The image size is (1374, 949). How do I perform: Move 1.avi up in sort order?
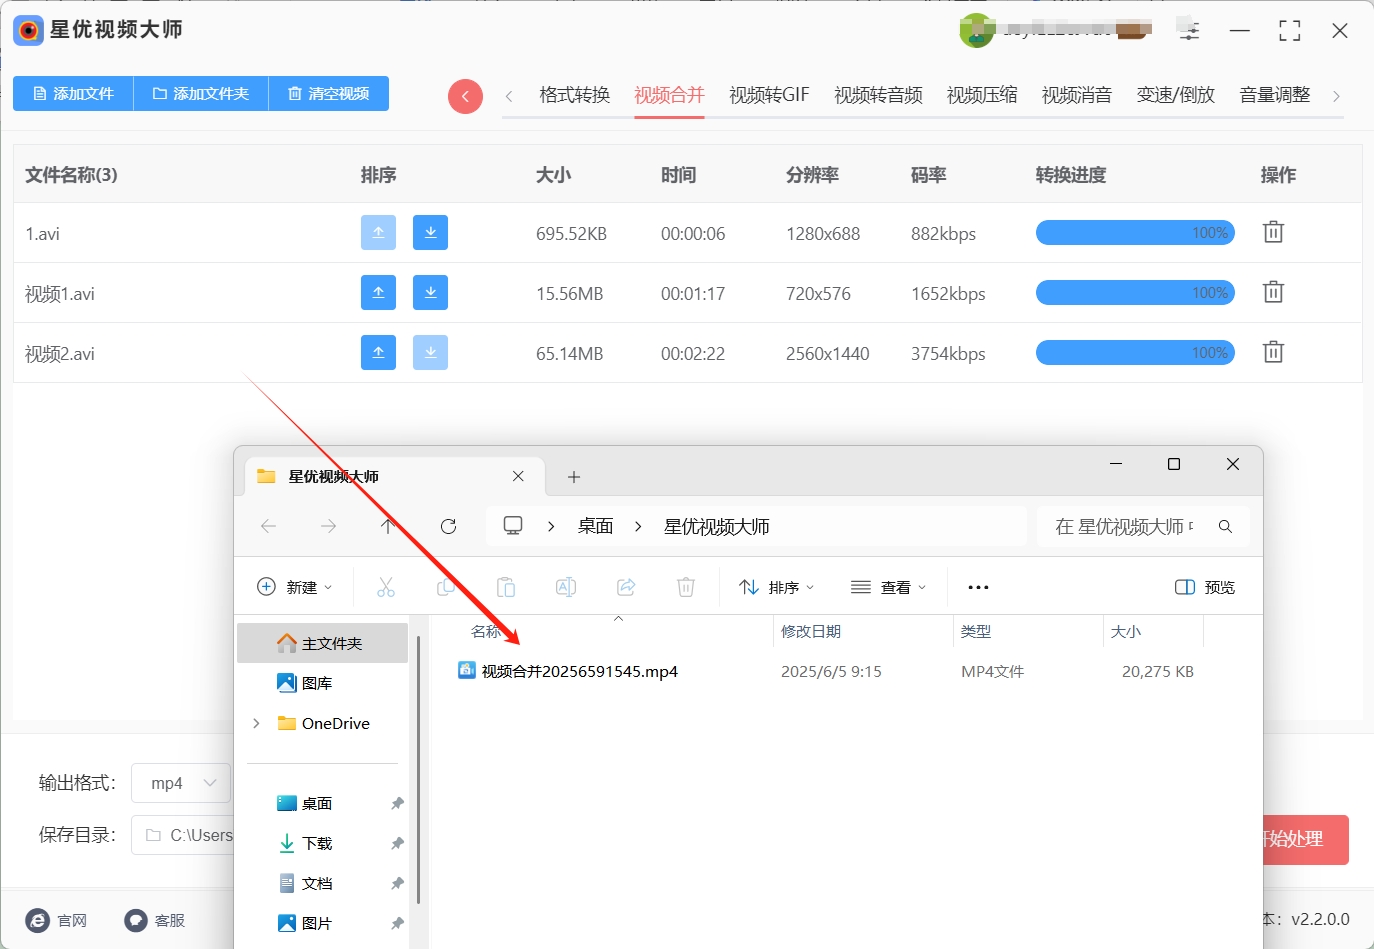click(378, 232)
